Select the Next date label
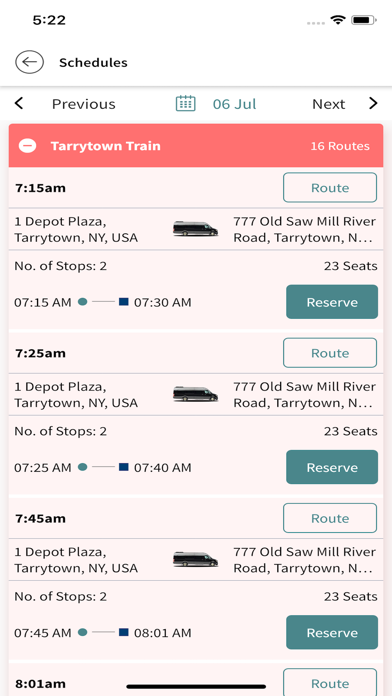This screenshot has height=696, width=392. coord(329,104)
